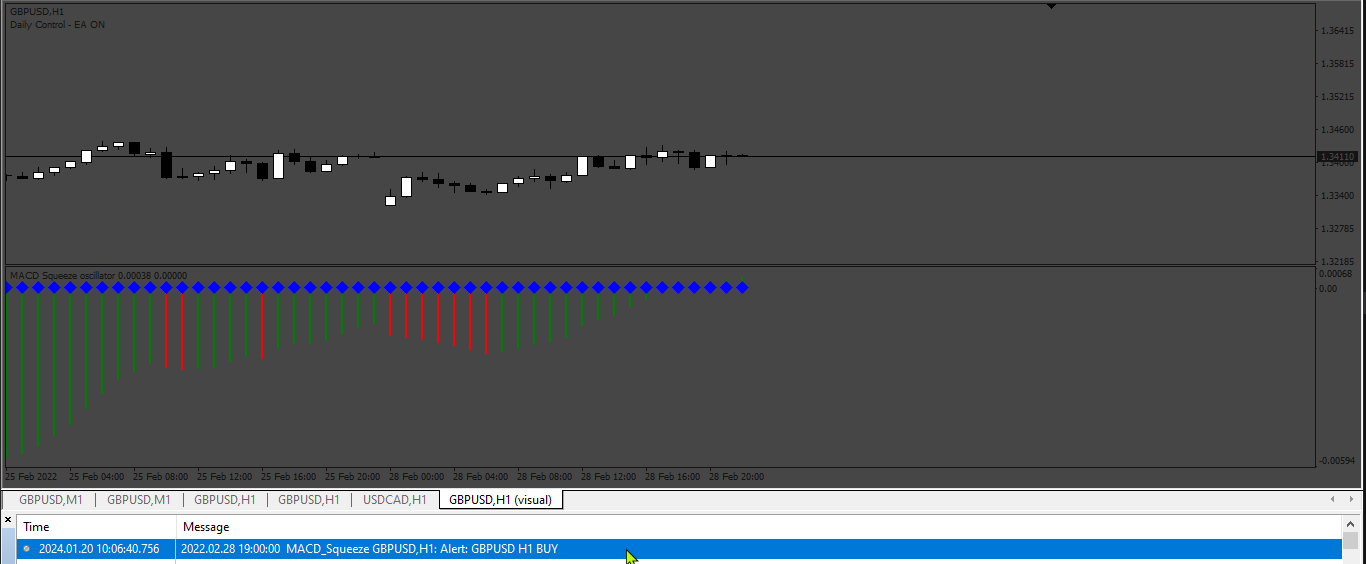Click the 0.00068 oscillator axis value
The image size is (1366, 564).
point(1335,274)
